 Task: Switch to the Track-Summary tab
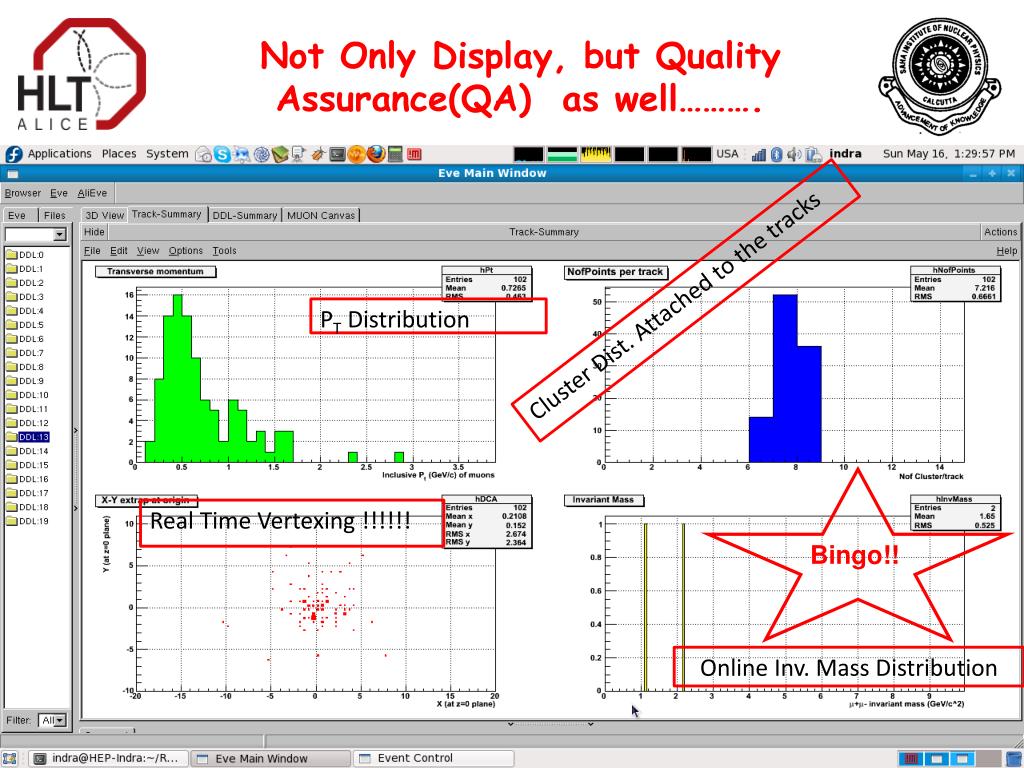coord(167,214)
